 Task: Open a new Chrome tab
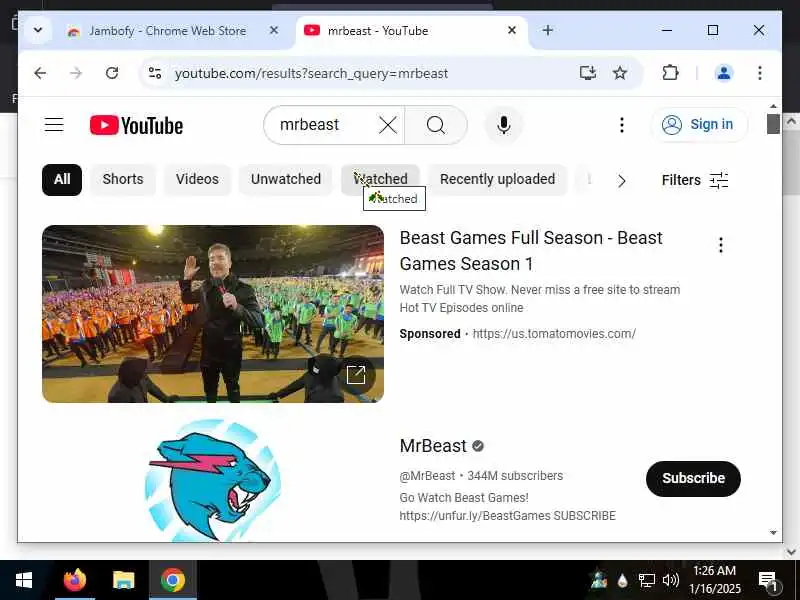pos(547,31)
